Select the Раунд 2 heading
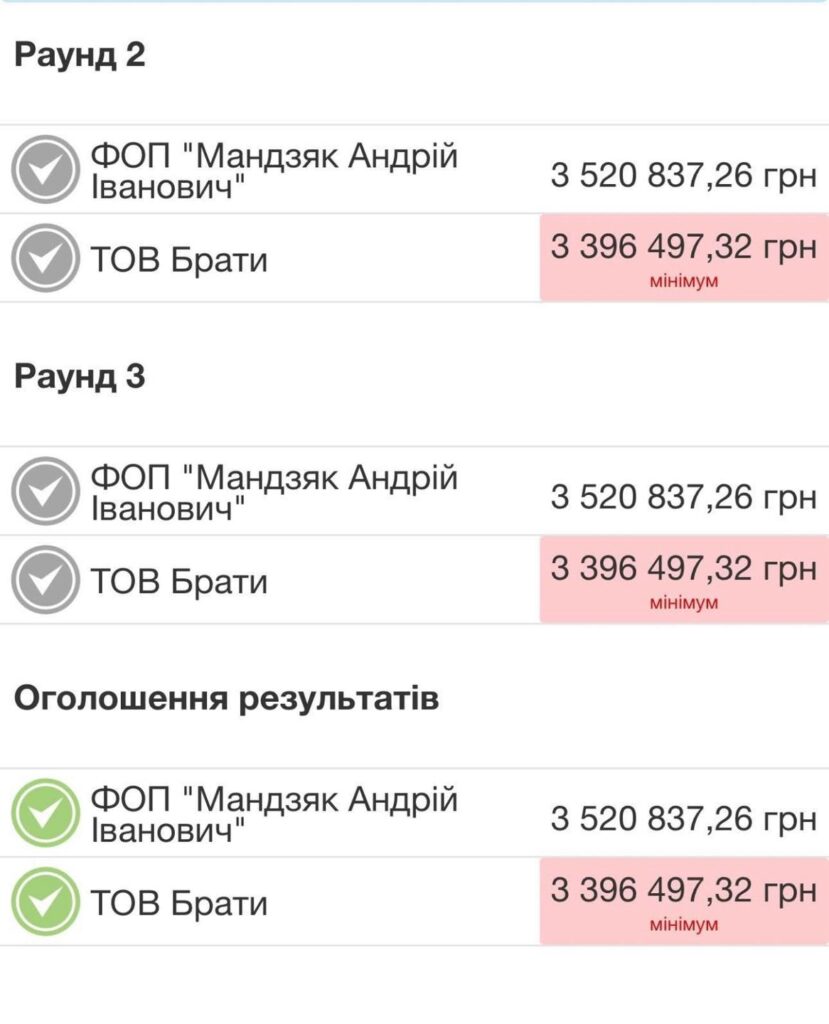This screenshot has width=829, height=1024. [x=80, y=54]
